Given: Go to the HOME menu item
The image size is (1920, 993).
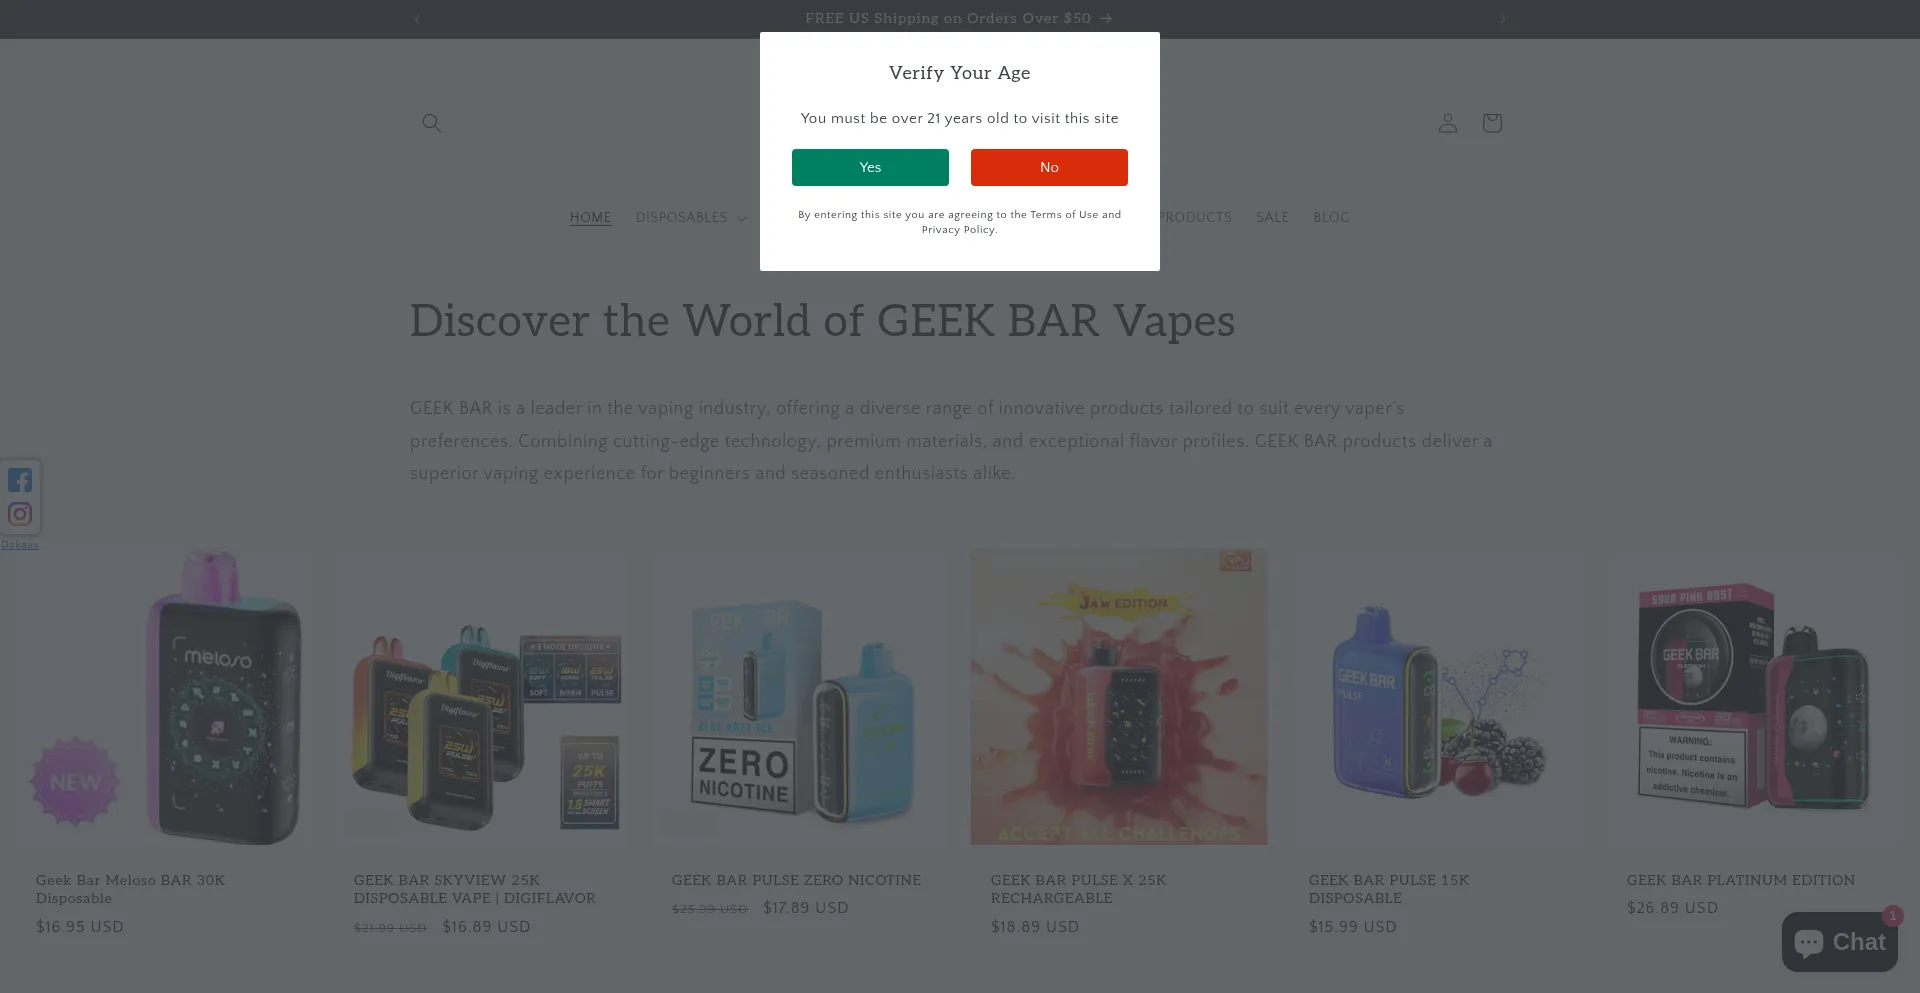Looking at the screenshot, I should click(x=590, y=218).
